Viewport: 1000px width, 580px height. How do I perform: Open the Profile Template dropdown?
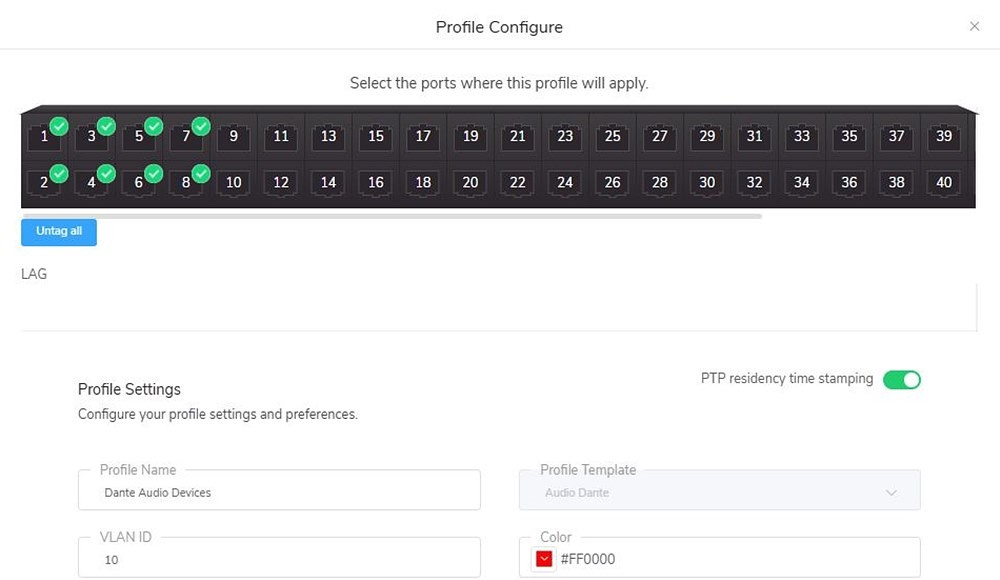coord(719,490)
